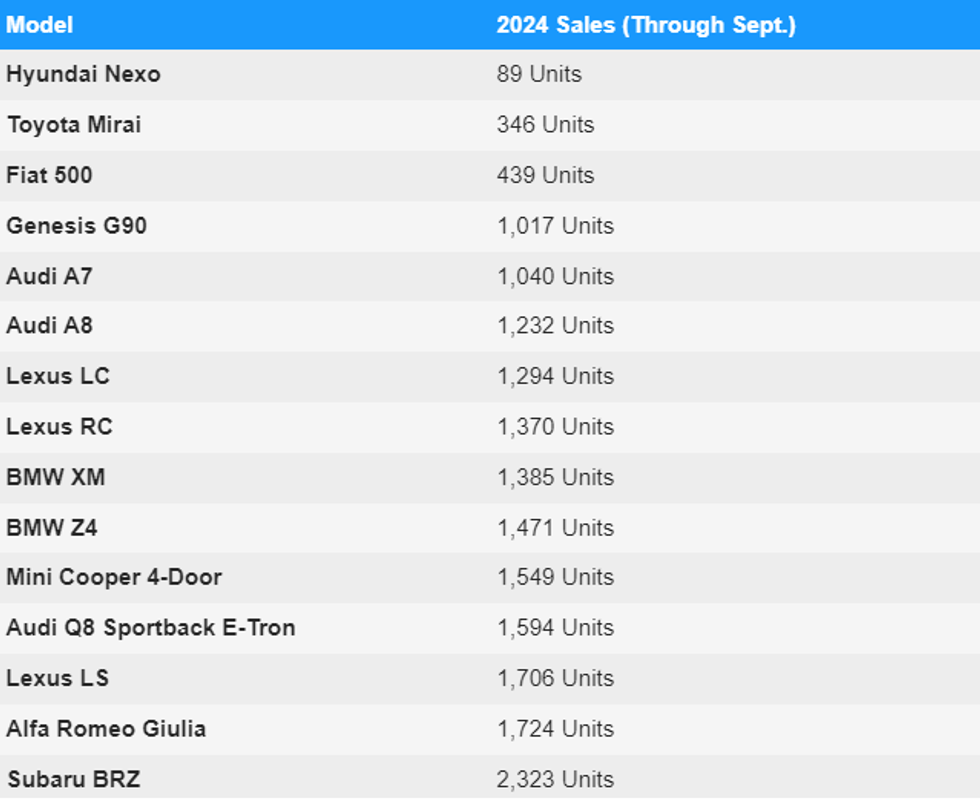
Task: Click the 2024 Sales (Through Sept.) header
Action: point(646,25)
